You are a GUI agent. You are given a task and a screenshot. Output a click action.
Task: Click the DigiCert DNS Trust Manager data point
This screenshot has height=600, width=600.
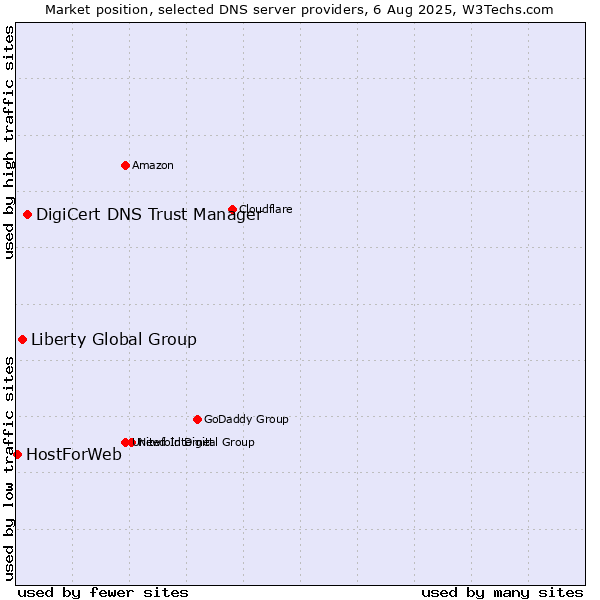coord(27,214)
